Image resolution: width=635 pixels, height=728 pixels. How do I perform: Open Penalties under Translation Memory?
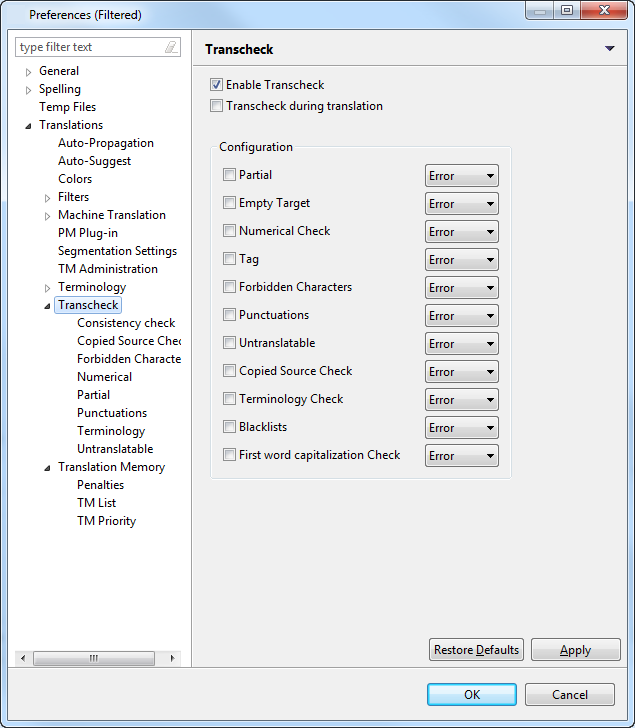point(100,485)
